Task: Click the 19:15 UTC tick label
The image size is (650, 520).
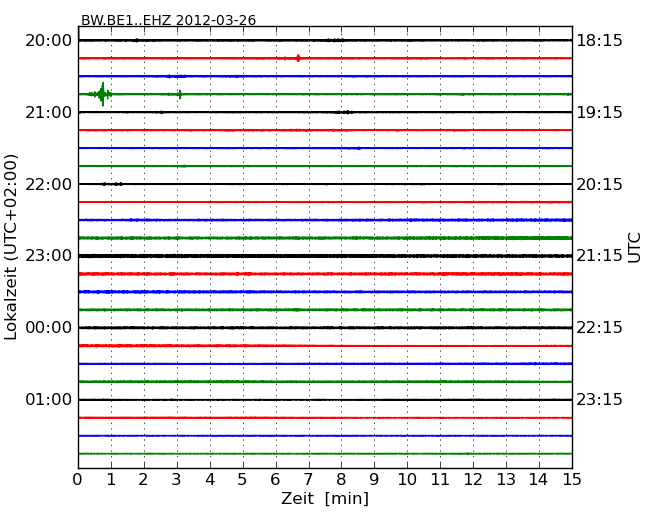Action: [599, 112]
